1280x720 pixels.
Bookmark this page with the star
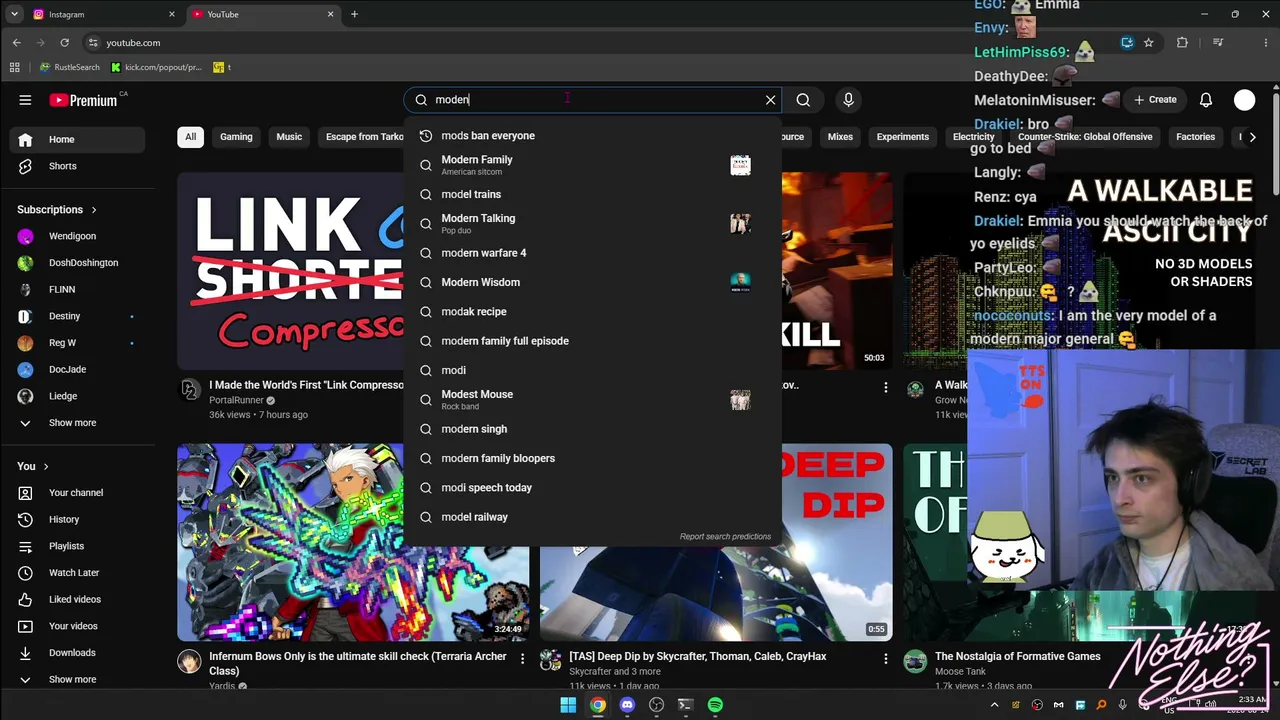click(x=1149, y=43)
